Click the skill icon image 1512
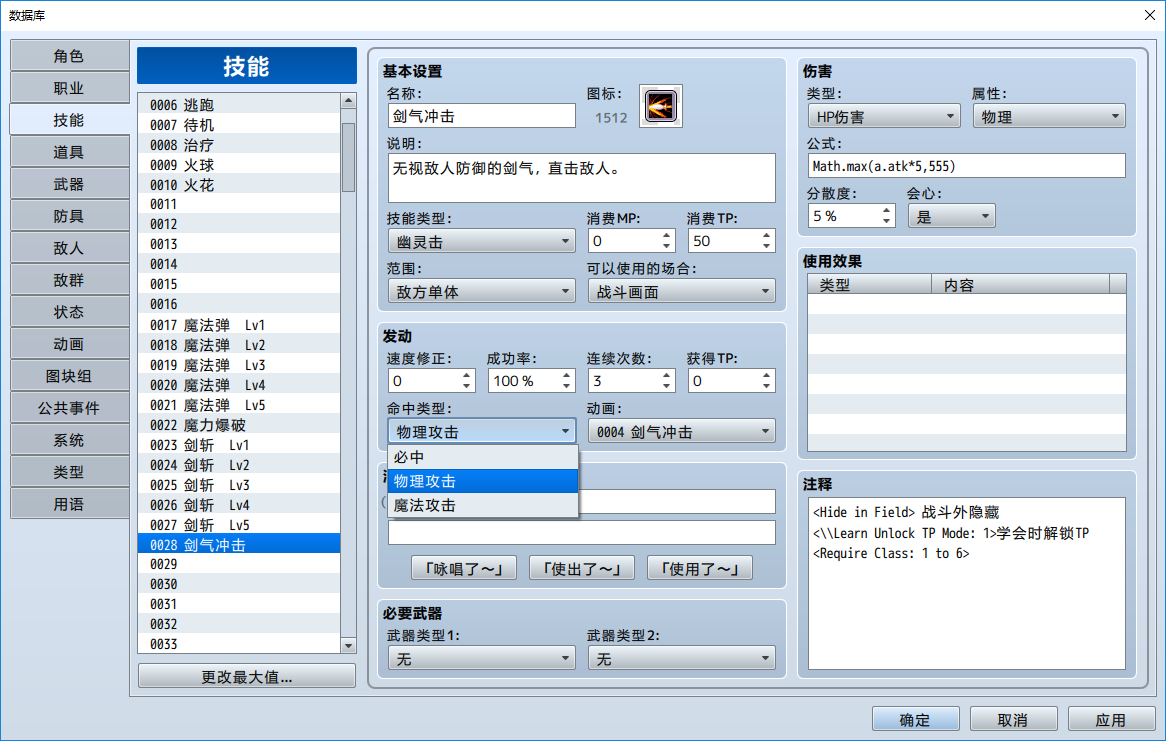Image resolution: width=1166 pixels, height=741 pixels. coord(660,106)
